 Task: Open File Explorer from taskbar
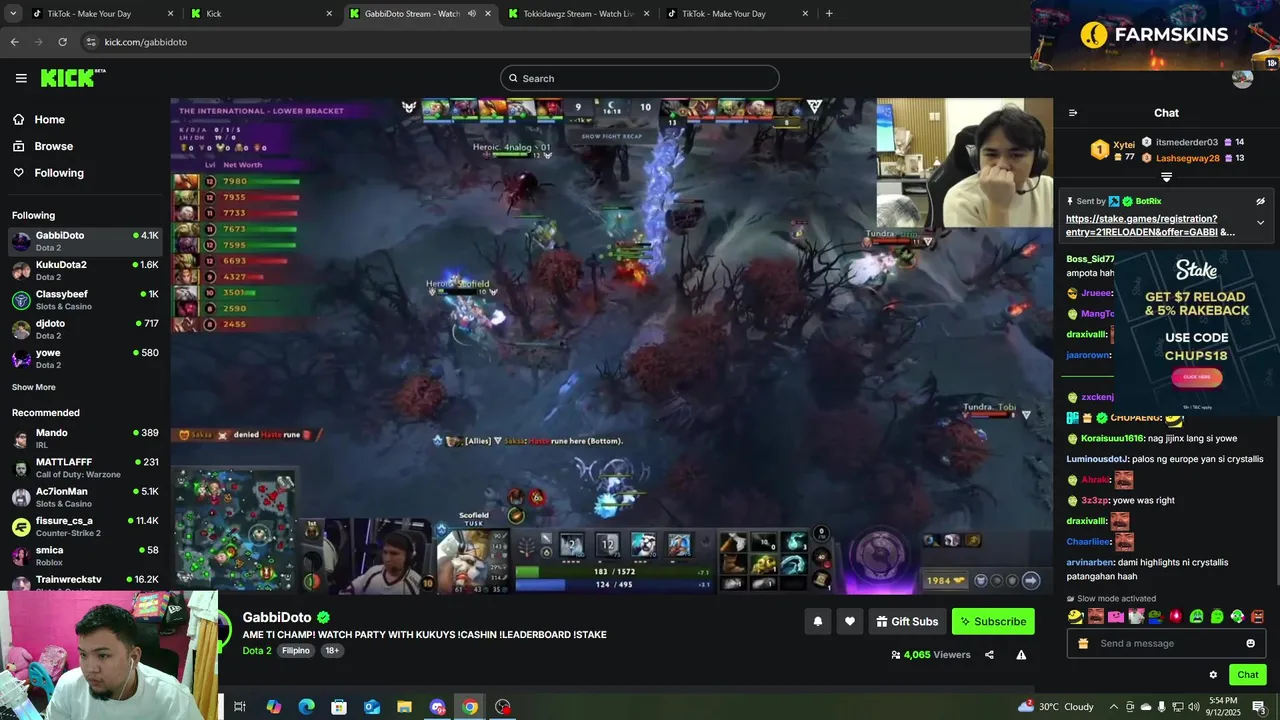tap(404, 707)
